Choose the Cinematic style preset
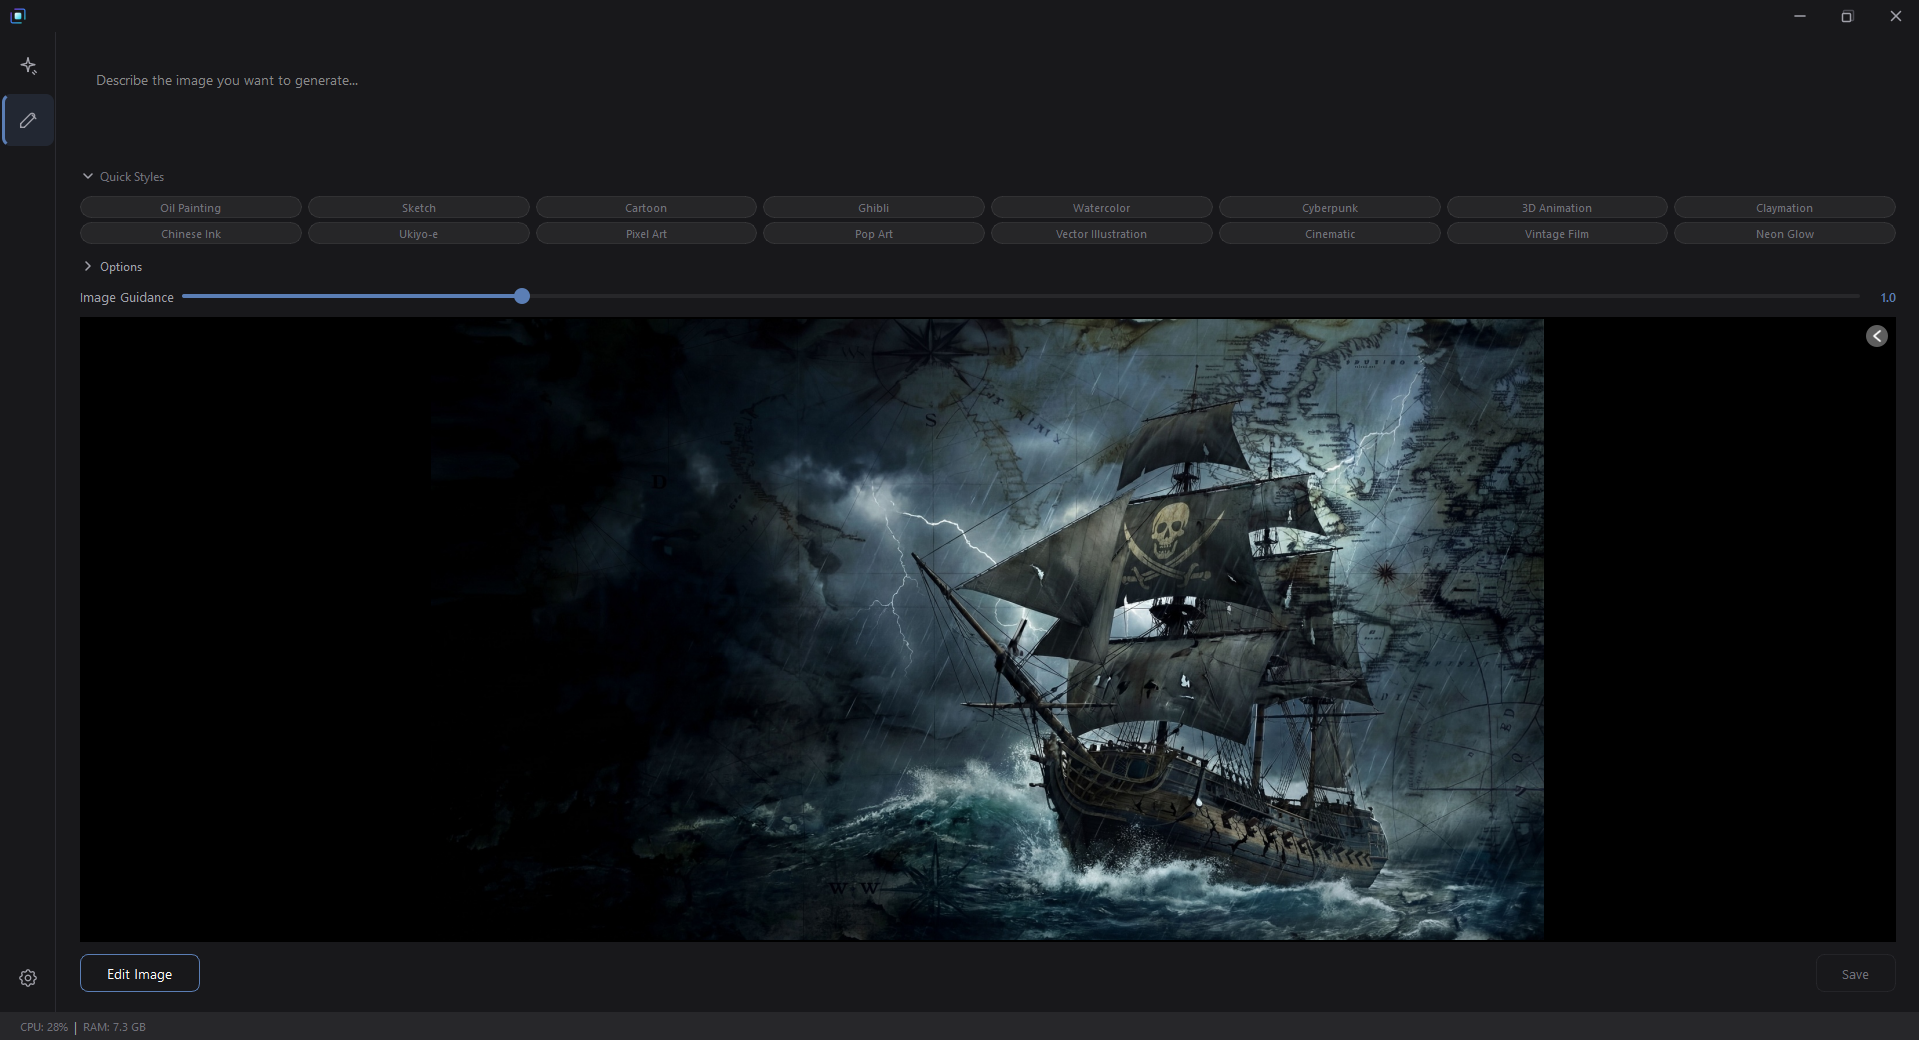 click(x=1330, y=234)
